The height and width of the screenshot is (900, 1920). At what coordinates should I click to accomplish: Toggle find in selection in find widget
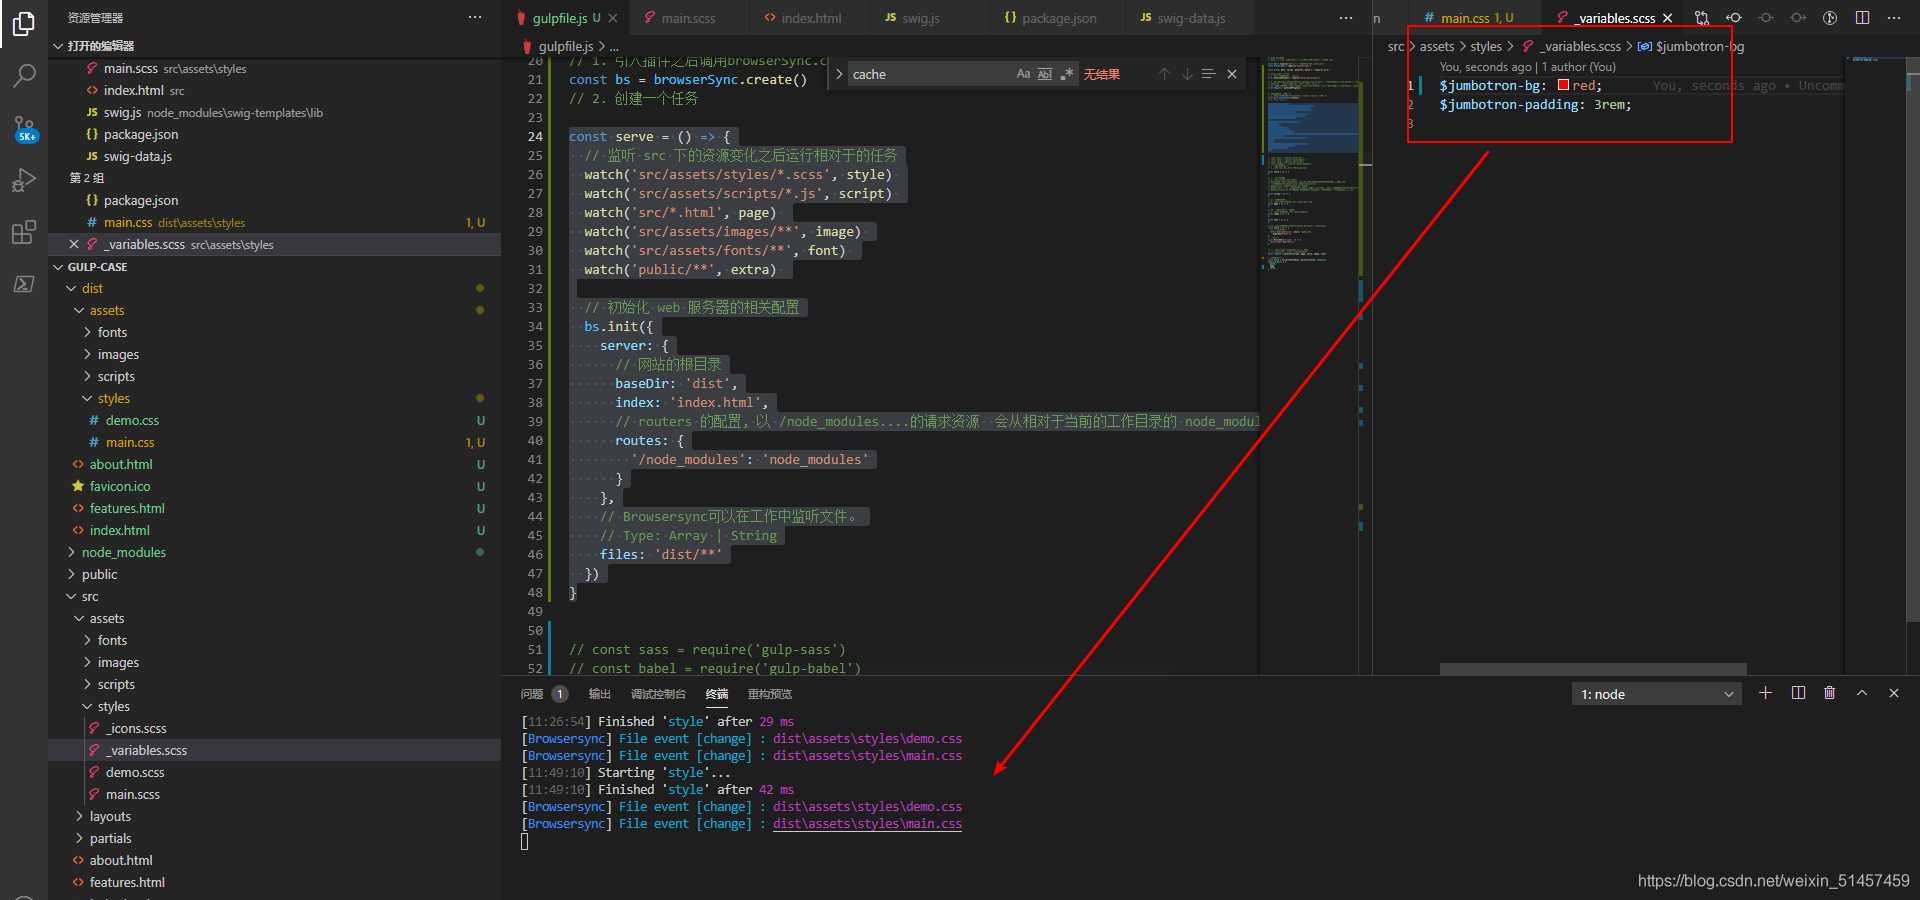pos(1209,74)
